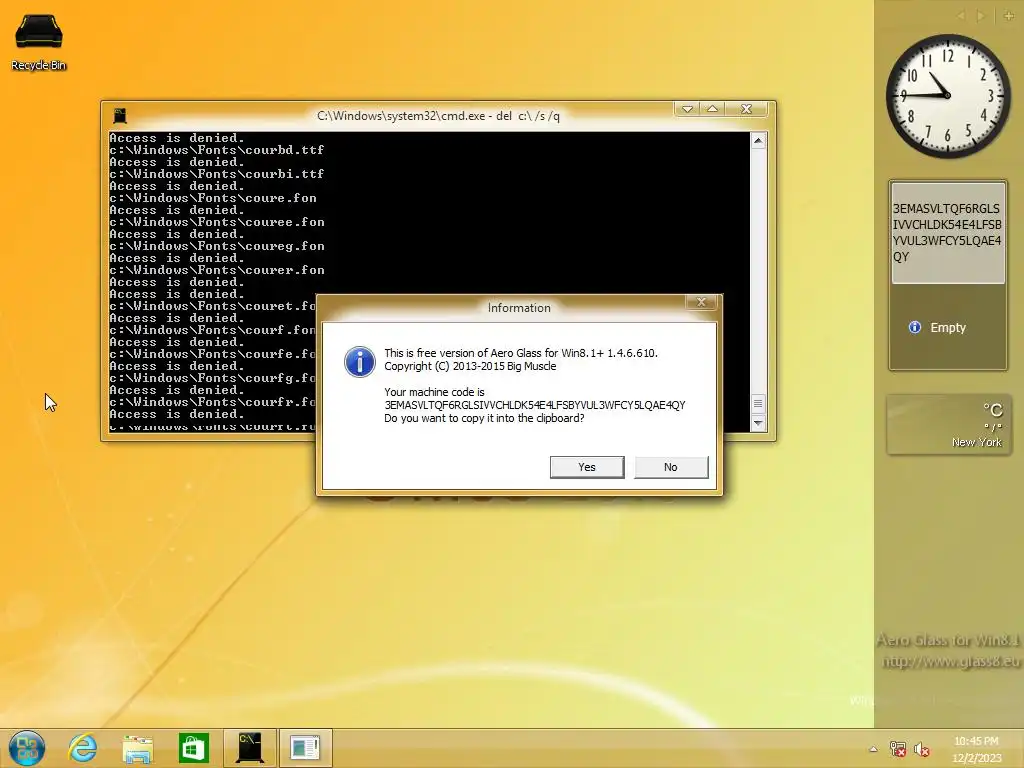Click the cmd window scrollbar thumb
Screen dimensions: 1024x768
(758, 404)
